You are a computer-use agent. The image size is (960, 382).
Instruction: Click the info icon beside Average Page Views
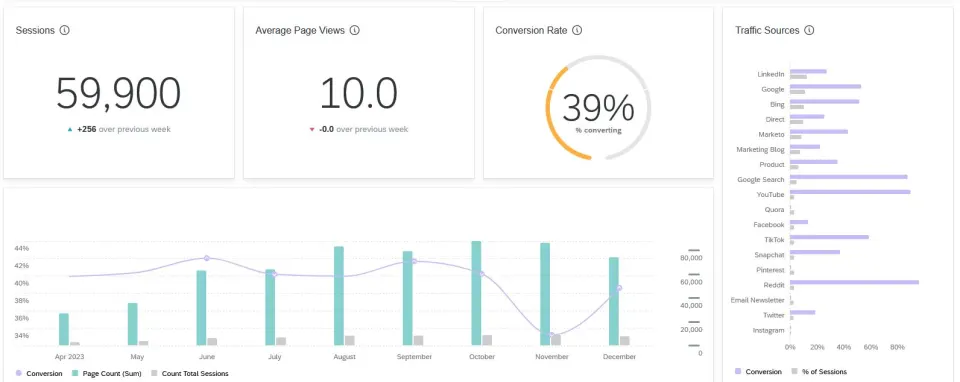point(354,30)
